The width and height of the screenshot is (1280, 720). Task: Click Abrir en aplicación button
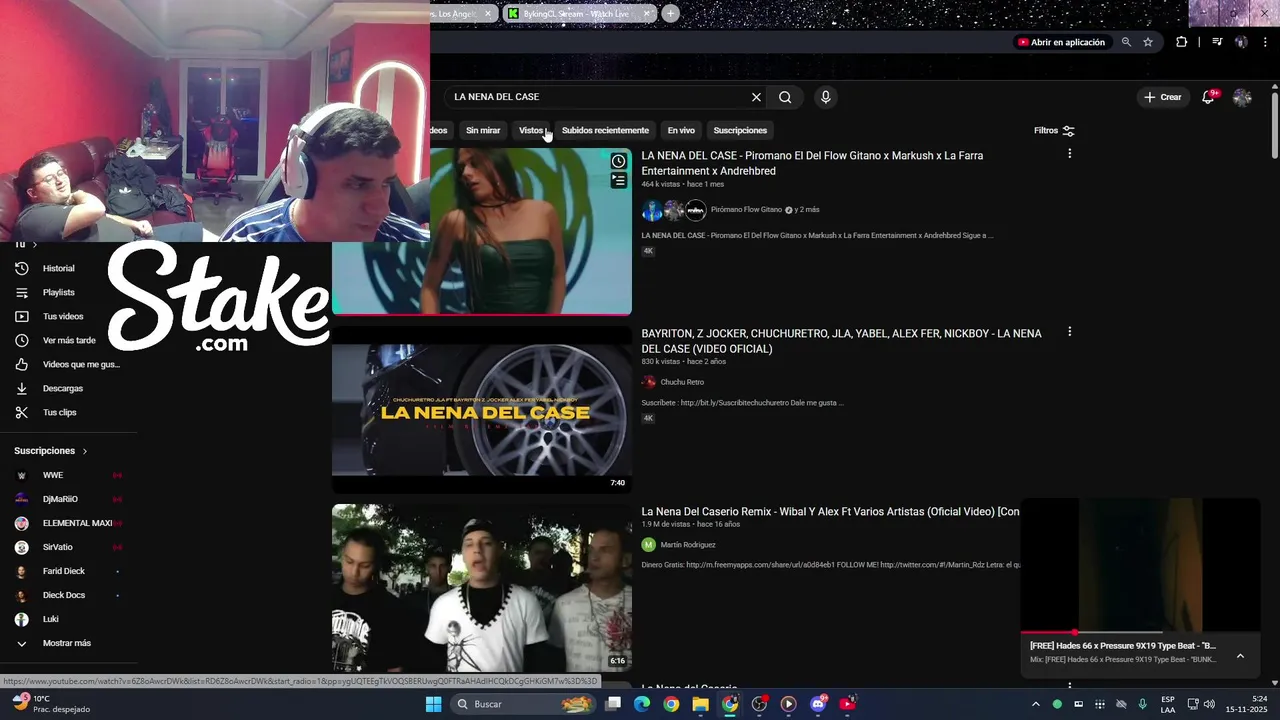pyautogui.click(x=1061, y=42)
